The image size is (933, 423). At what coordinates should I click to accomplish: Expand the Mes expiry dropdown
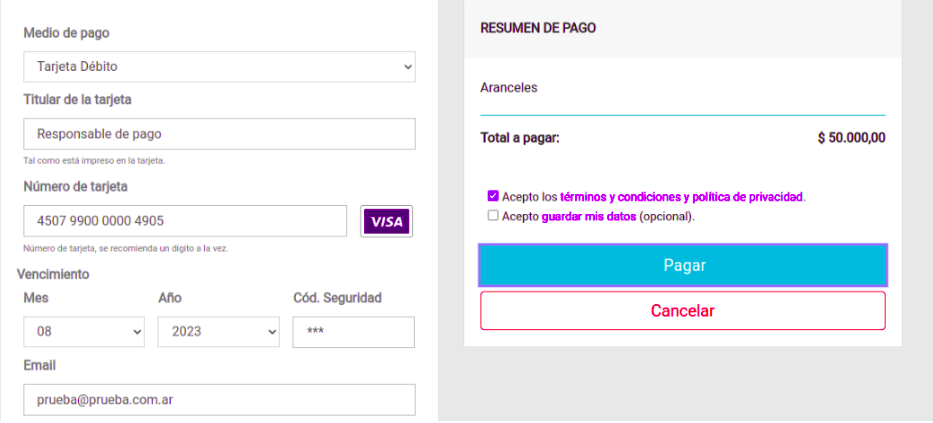pyautogui.click(x=84, y=331)
